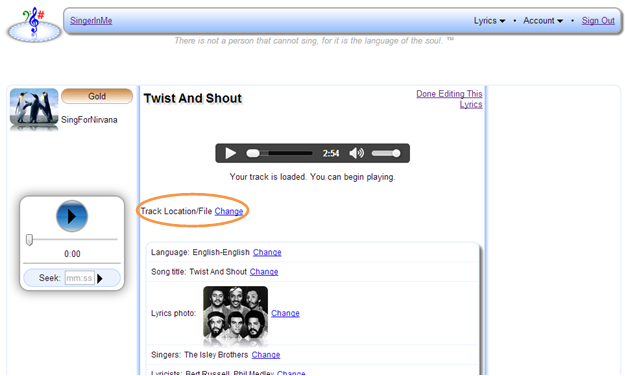Change the Language setting

point(267,252)
